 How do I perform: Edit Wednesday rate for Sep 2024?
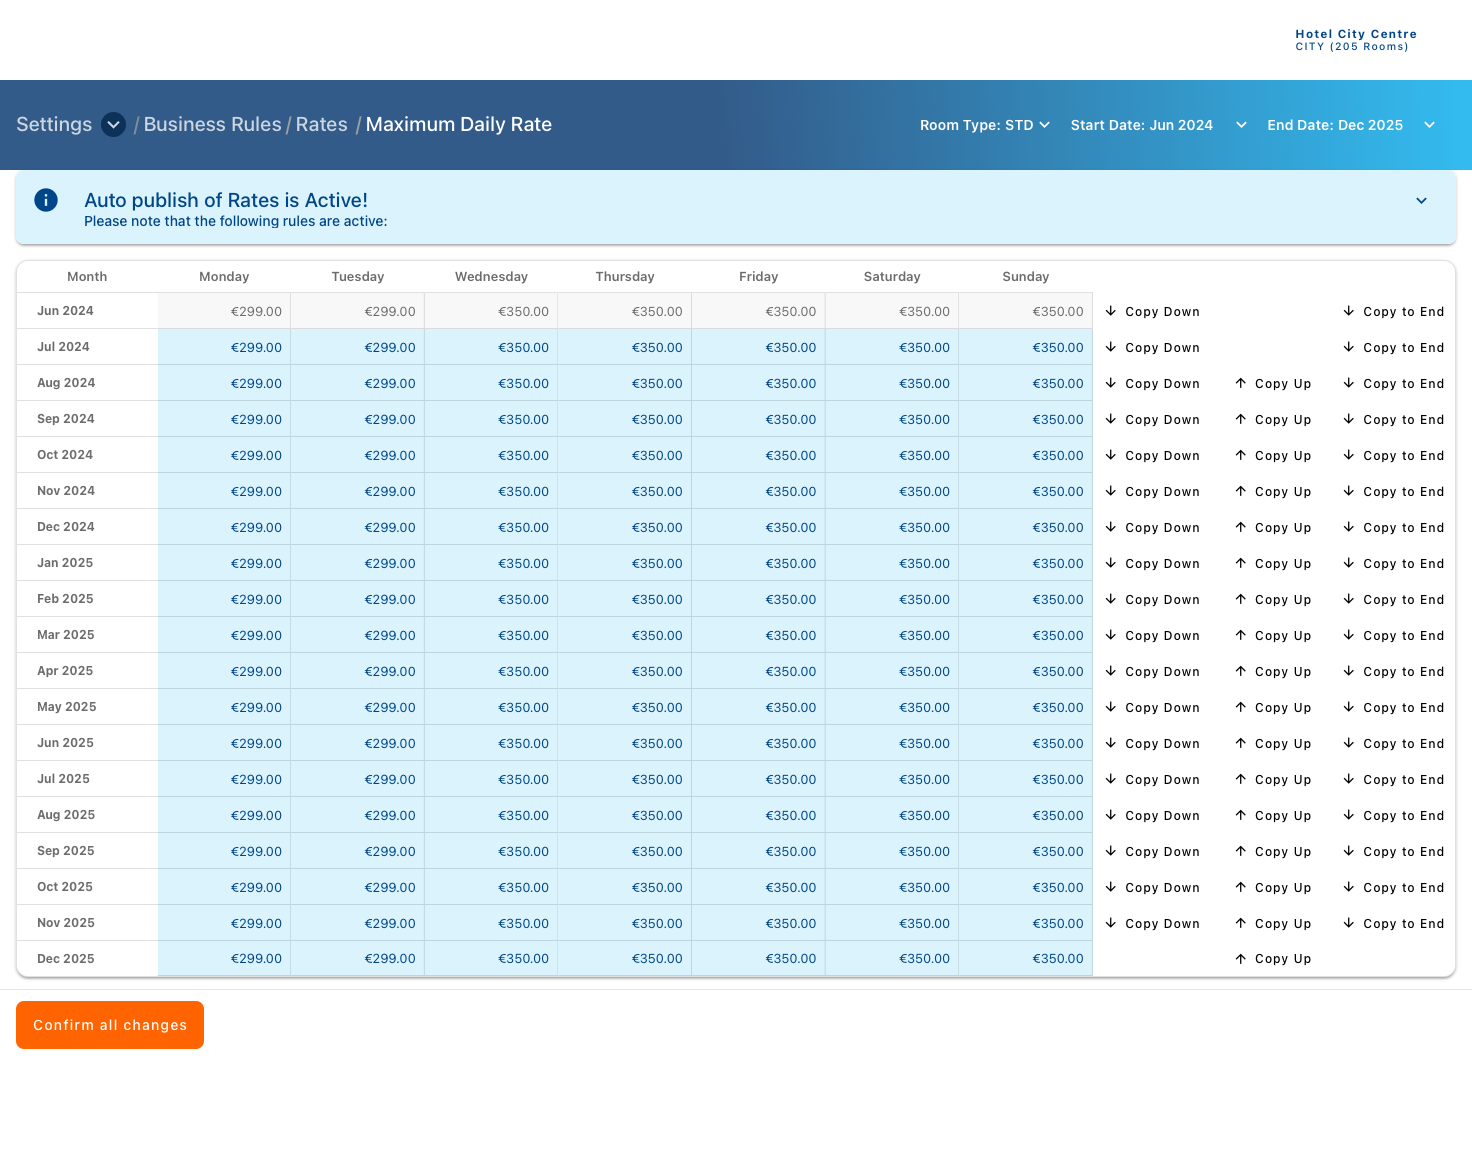coord(491,419)
